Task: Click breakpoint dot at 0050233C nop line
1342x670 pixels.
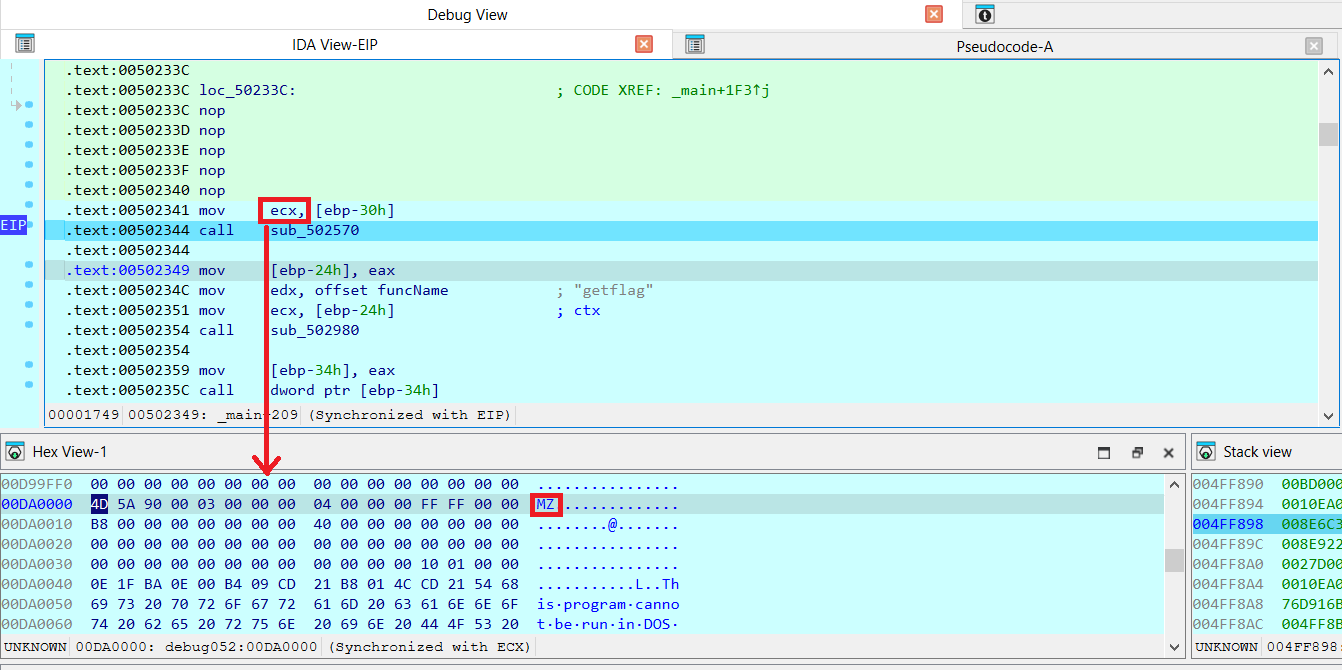Action: point(29,105)
